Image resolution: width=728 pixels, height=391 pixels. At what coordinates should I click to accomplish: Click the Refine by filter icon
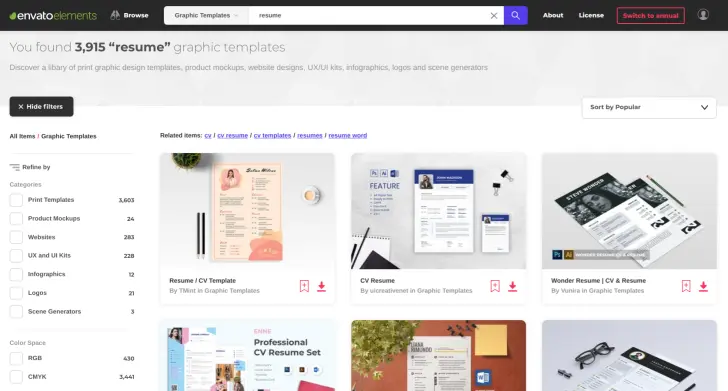14,167
